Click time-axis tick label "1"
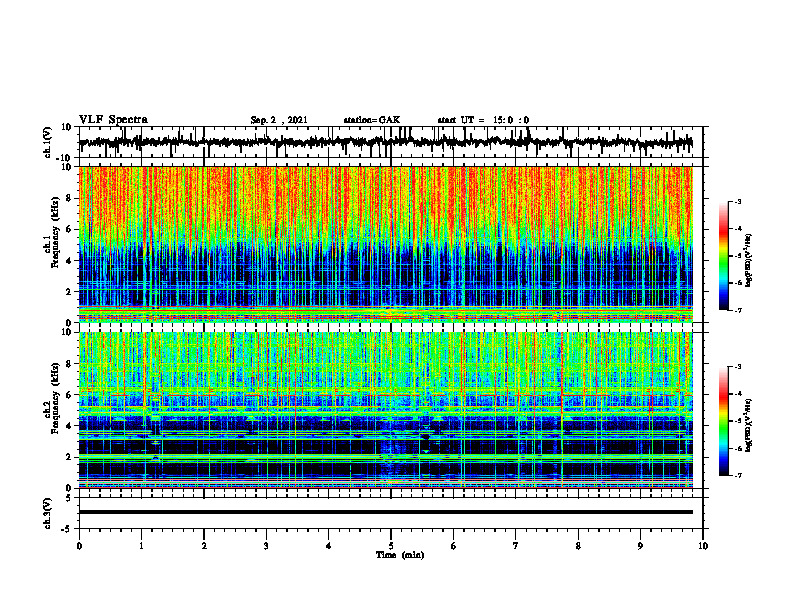 (x=141, y=546)
